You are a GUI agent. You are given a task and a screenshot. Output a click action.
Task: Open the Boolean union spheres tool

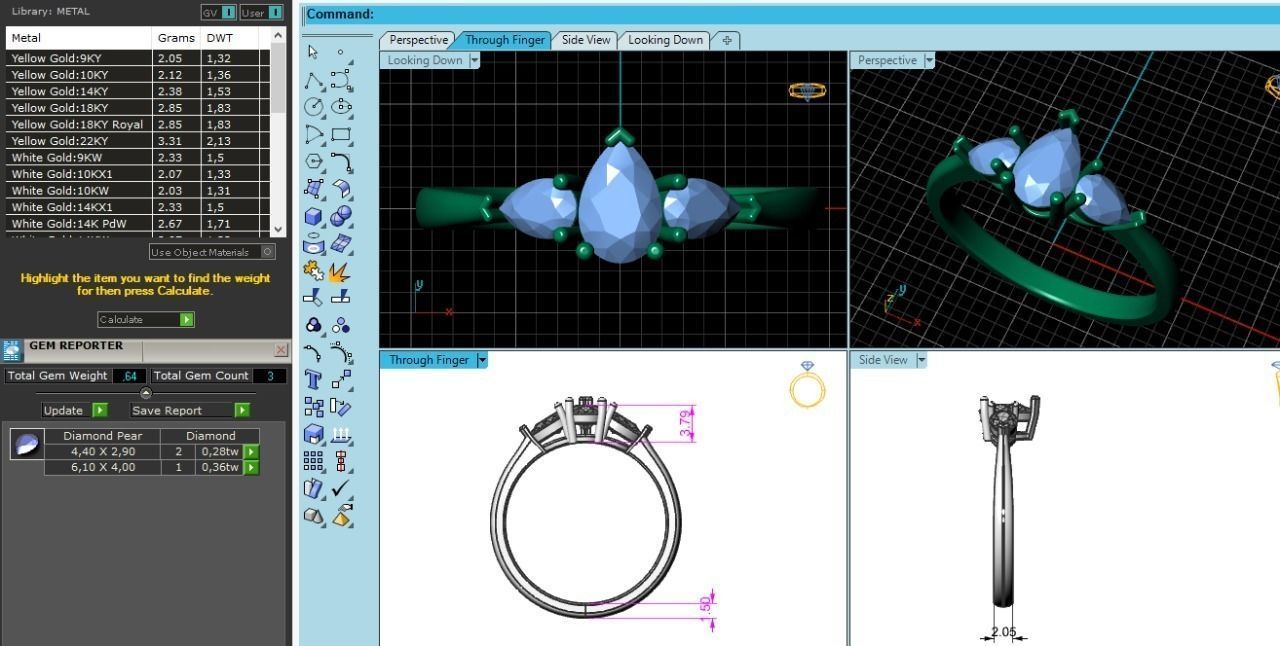341,216
